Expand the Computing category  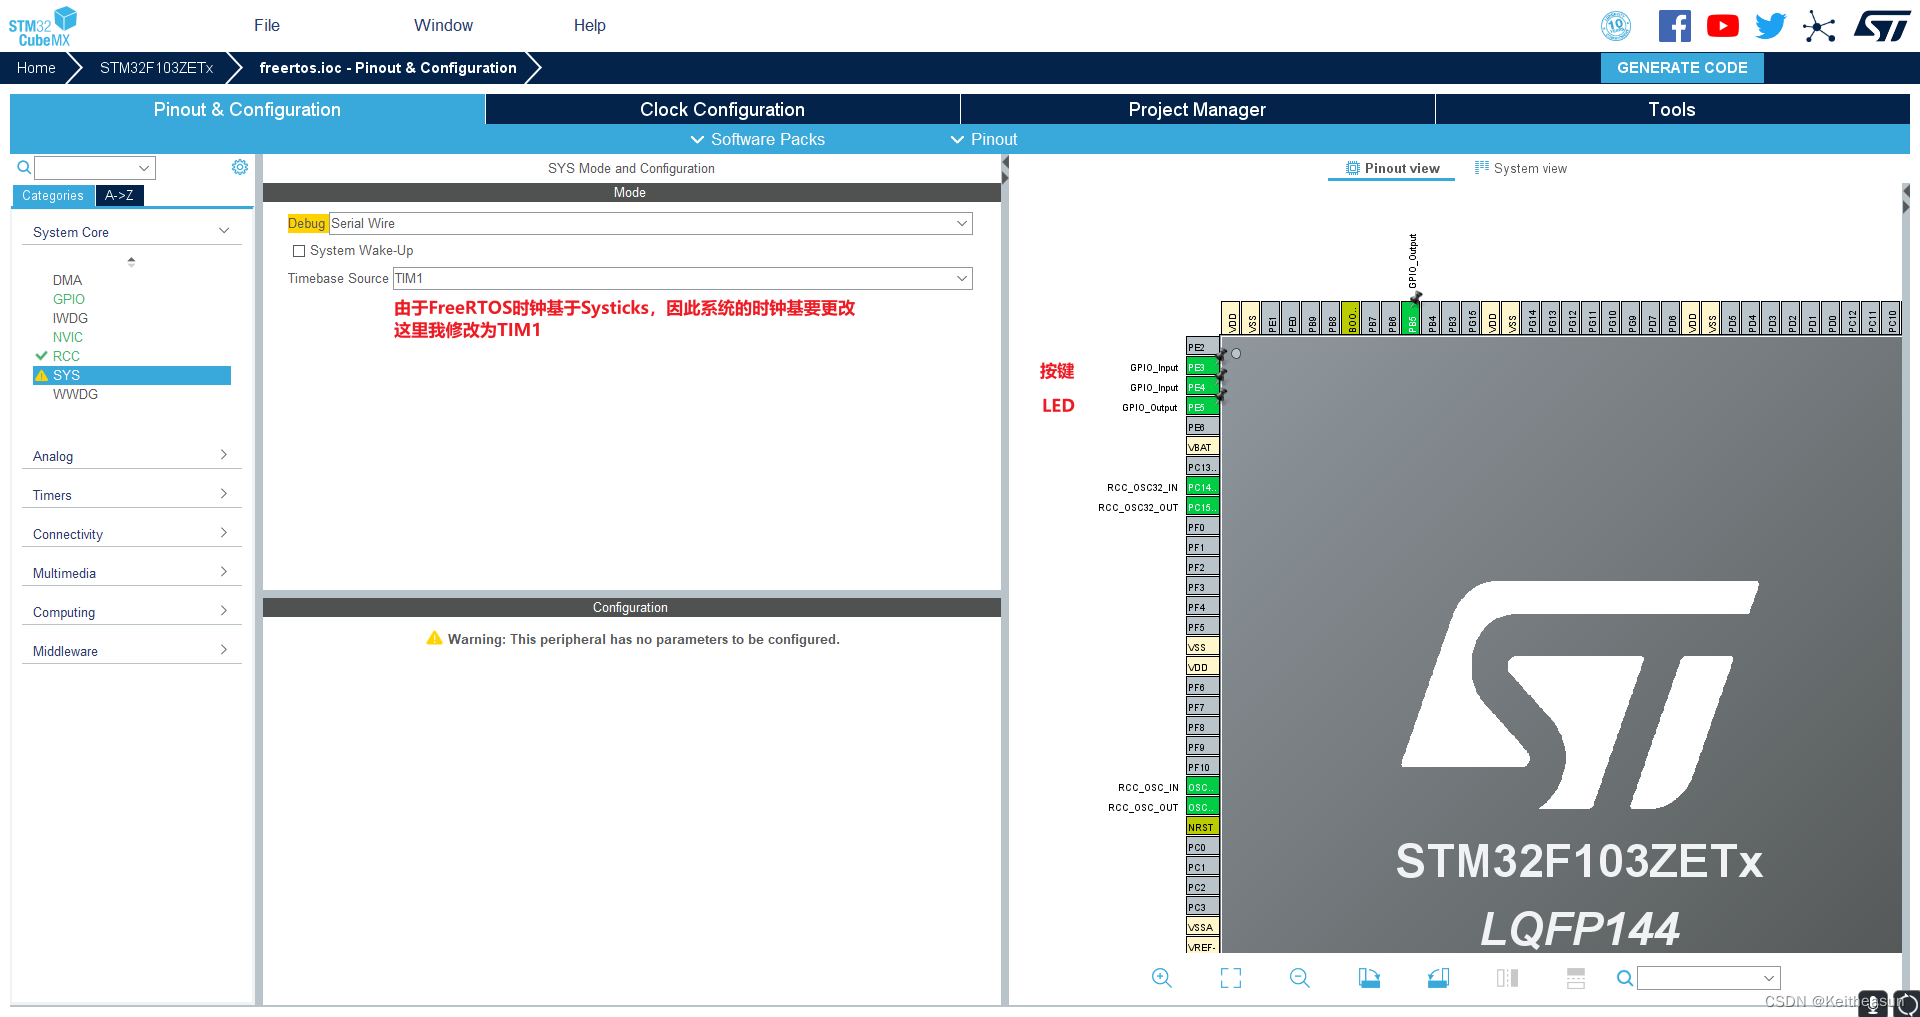coord(131,612)
